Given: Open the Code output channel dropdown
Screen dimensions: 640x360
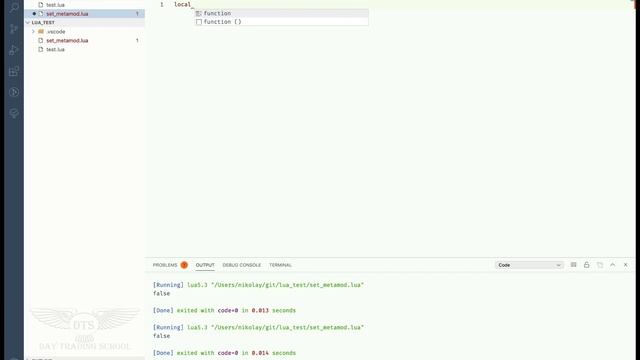Looking at the screenshot, I should pyautogui.click(x=529, y=265).
